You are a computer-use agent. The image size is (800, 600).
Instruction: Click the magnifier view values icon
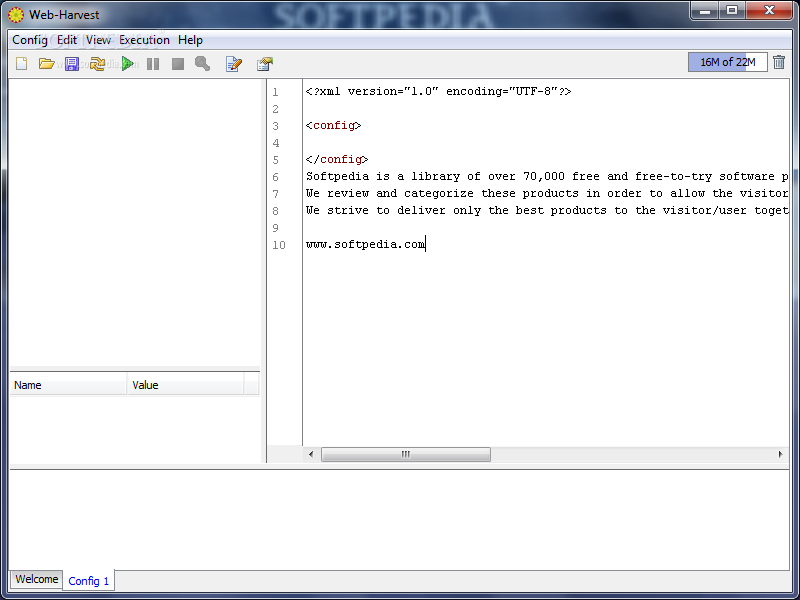click(203, 64)
